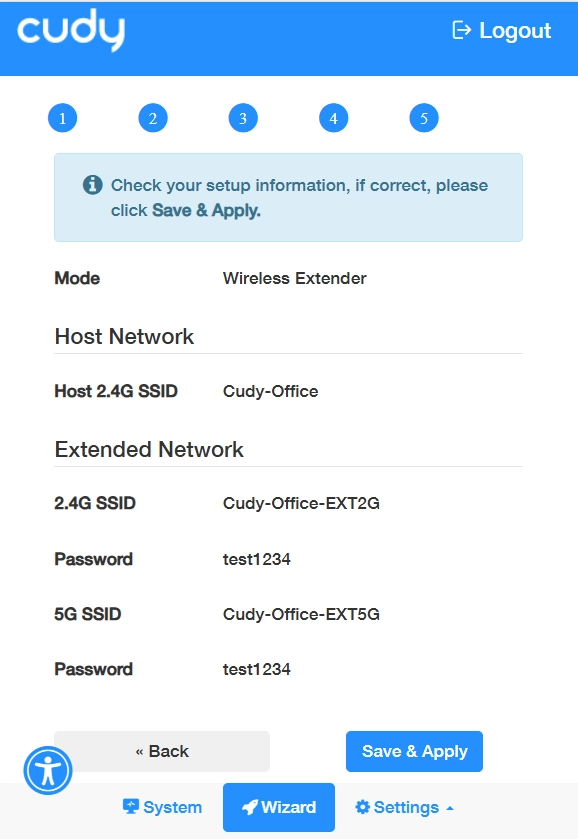Open the accessibility widget icon
The height and width of the screenshot is (839, 578).
coord(48,771)
